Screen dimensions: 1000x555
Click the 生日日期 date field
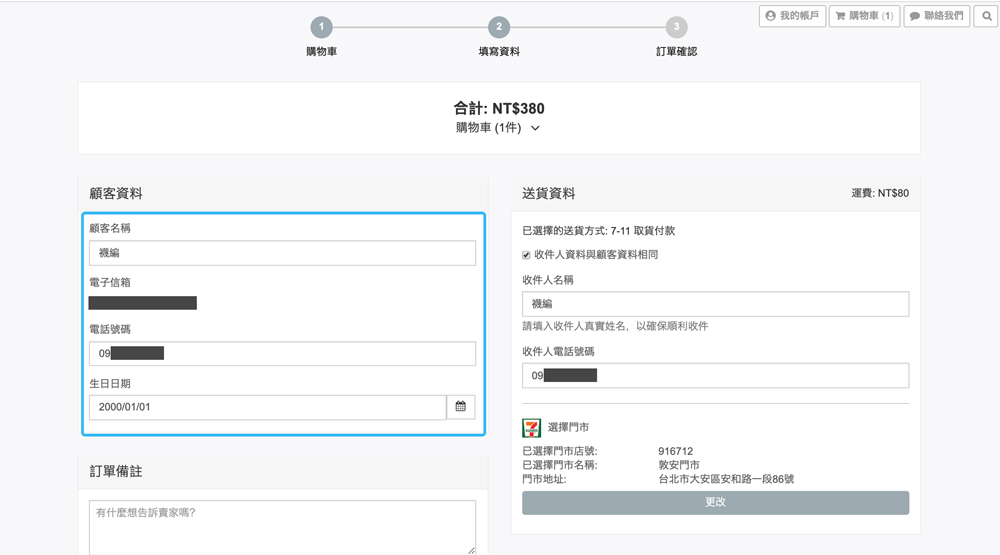click(x=268, y=407)
